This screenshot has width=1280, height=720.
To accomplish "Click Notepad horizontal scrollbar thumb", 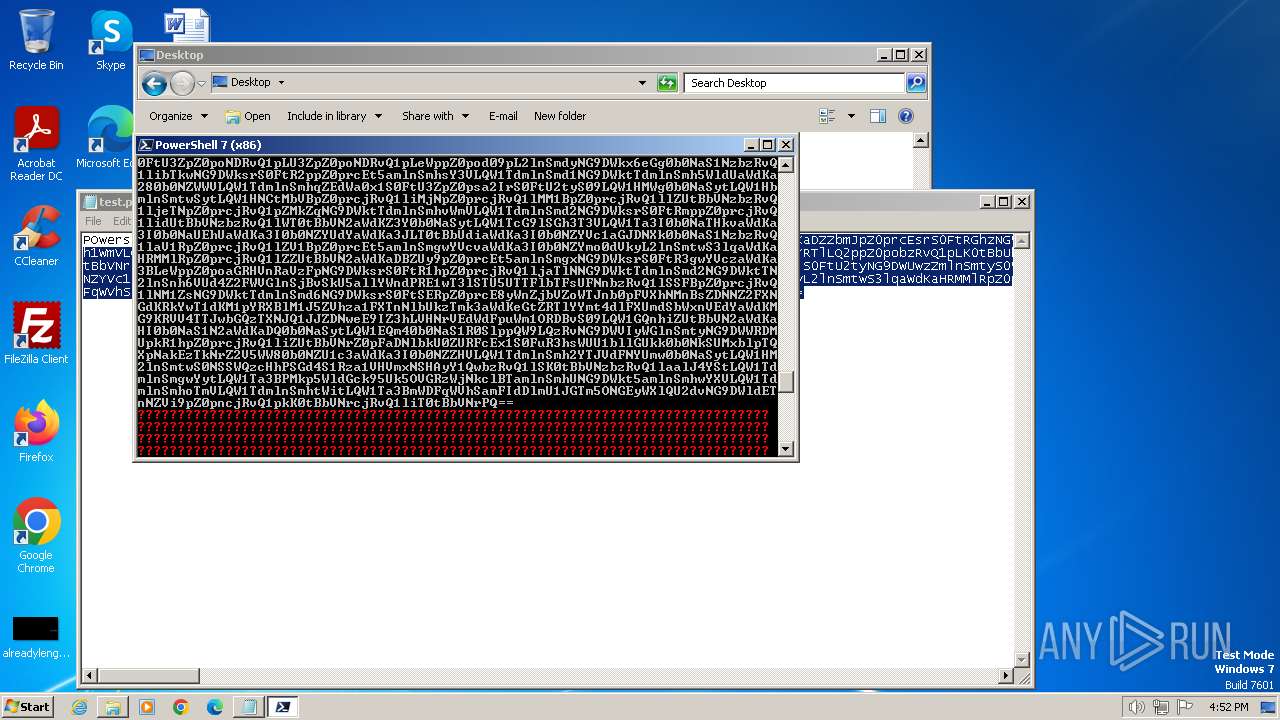I will point(148,676).
